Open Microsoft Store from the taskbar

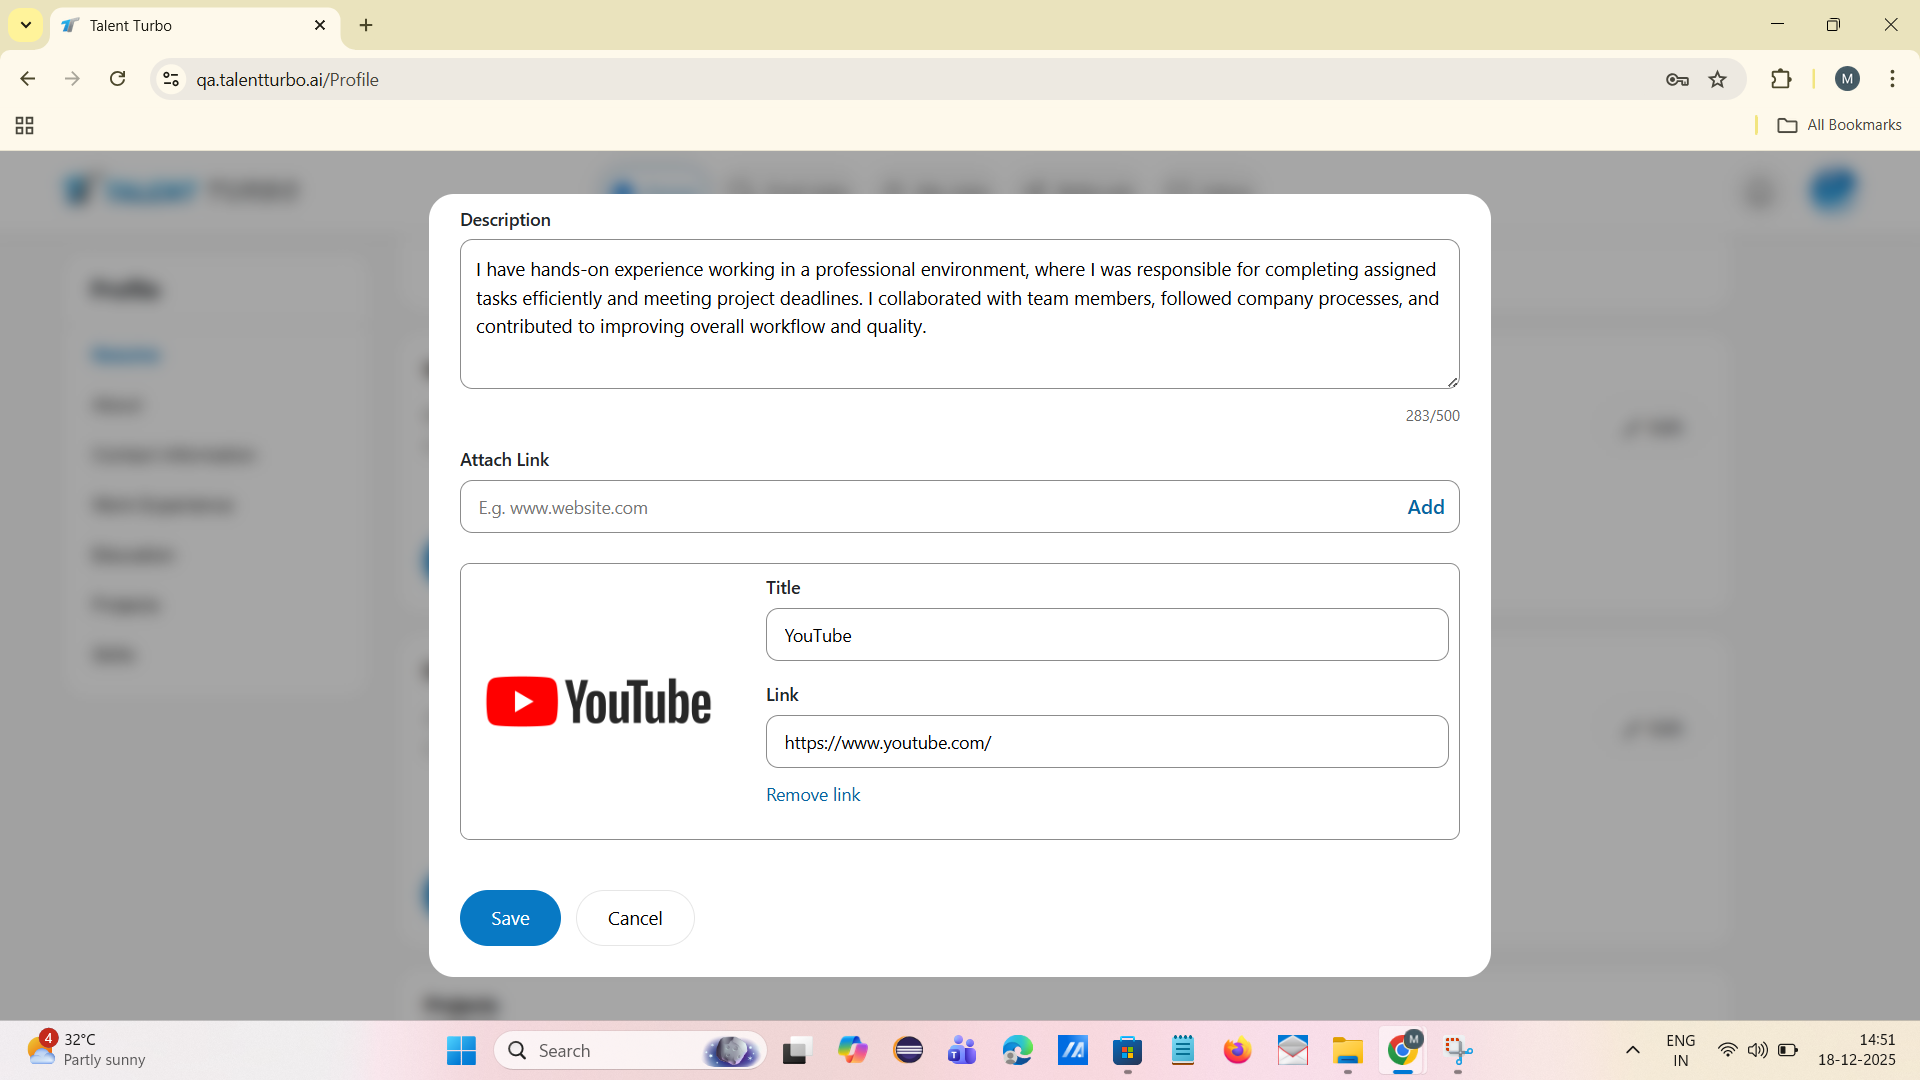1128,1050
